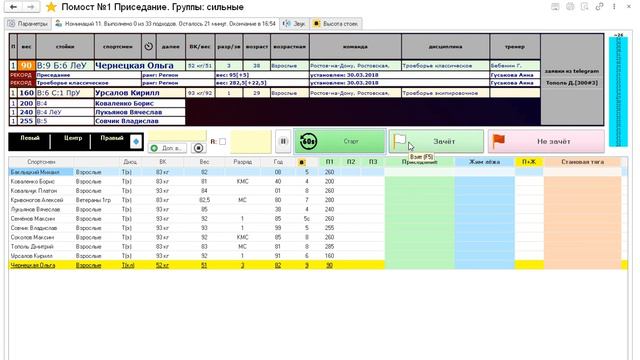Add page to favorites with star icon
The width and height of the screenshot is (640, 360).
[x=51, y=7]
